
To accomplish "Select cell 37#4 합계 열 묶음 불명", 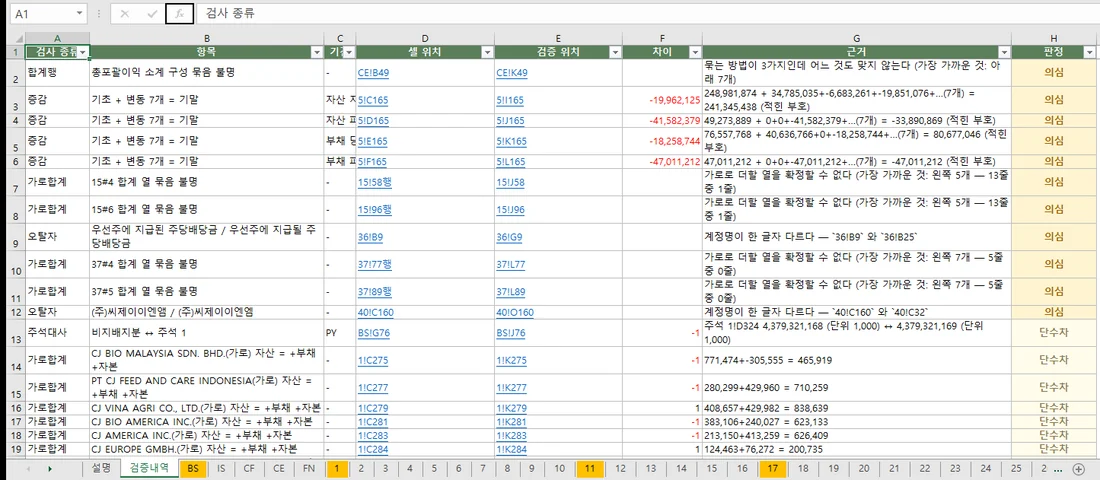I will click(x=207, y=264).
